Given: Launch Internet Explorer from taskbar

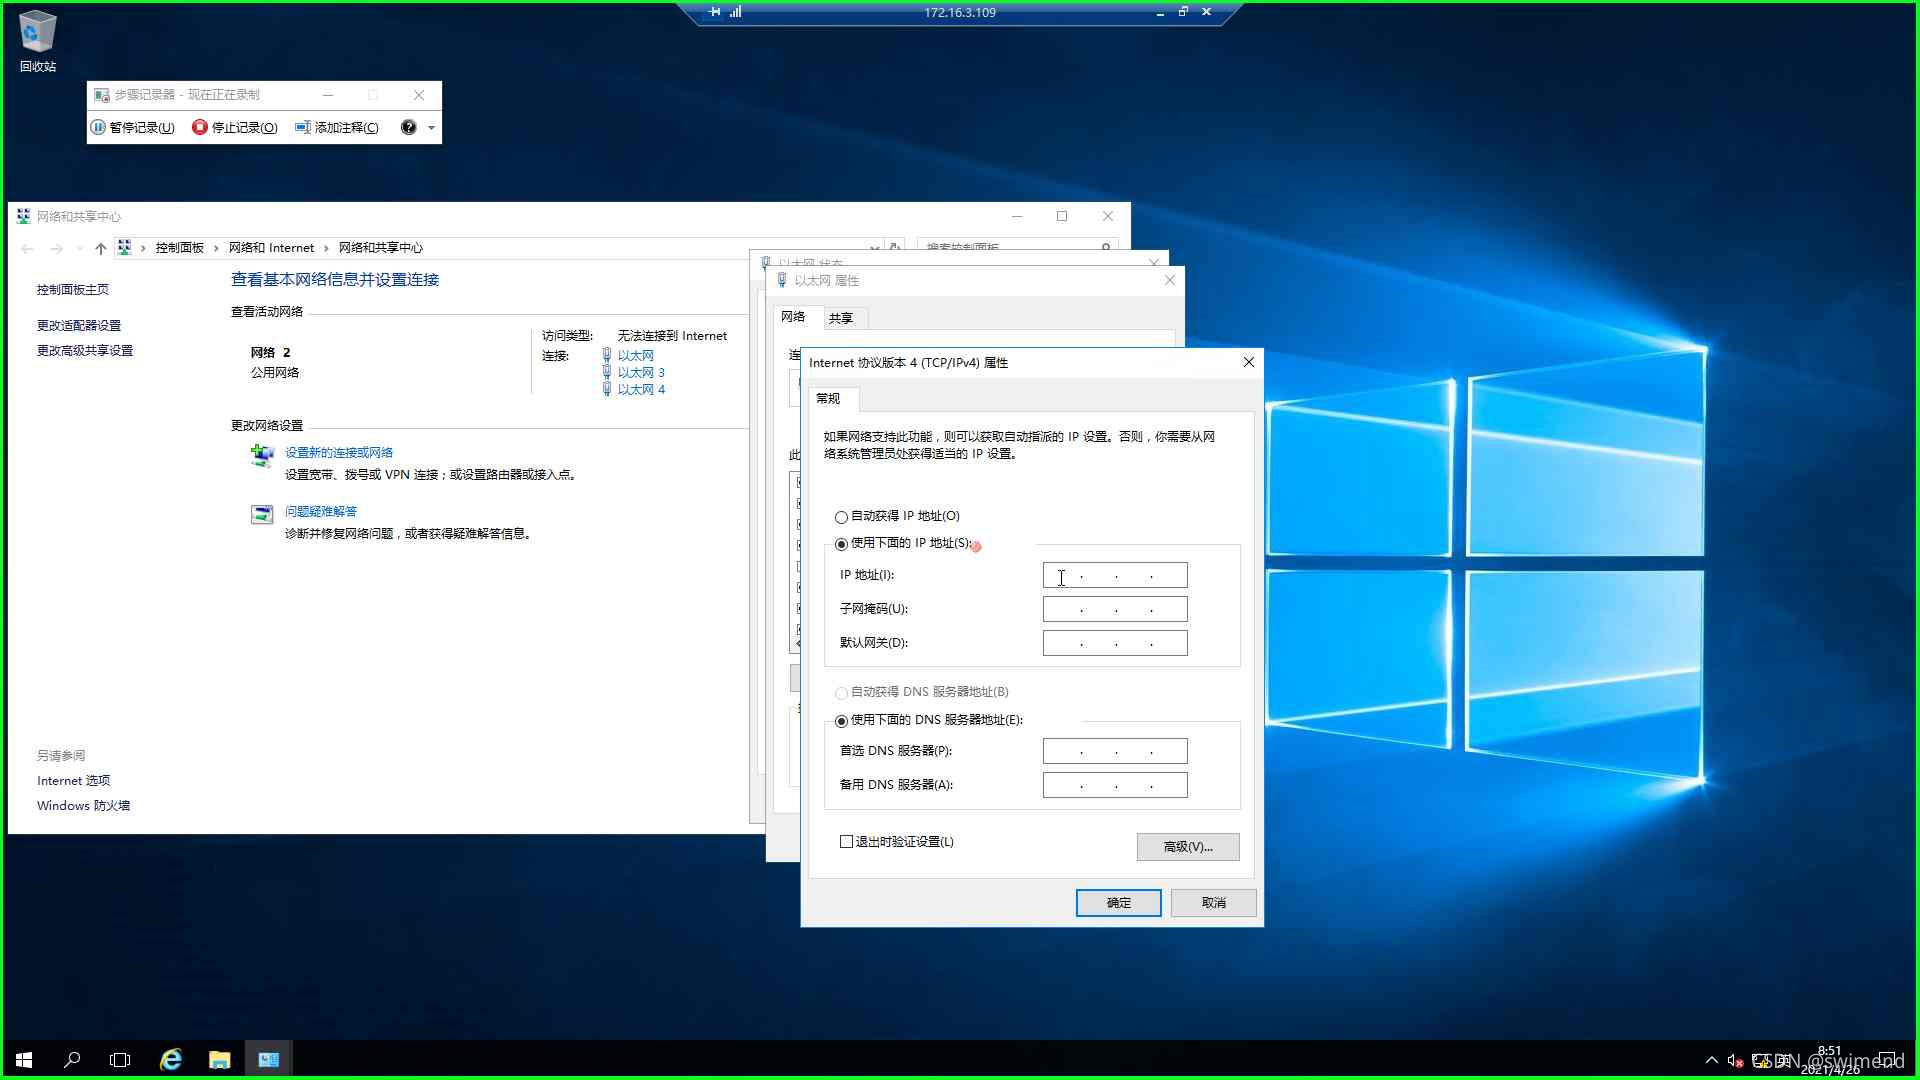Looking at the screenshot, I should 171,1060.
